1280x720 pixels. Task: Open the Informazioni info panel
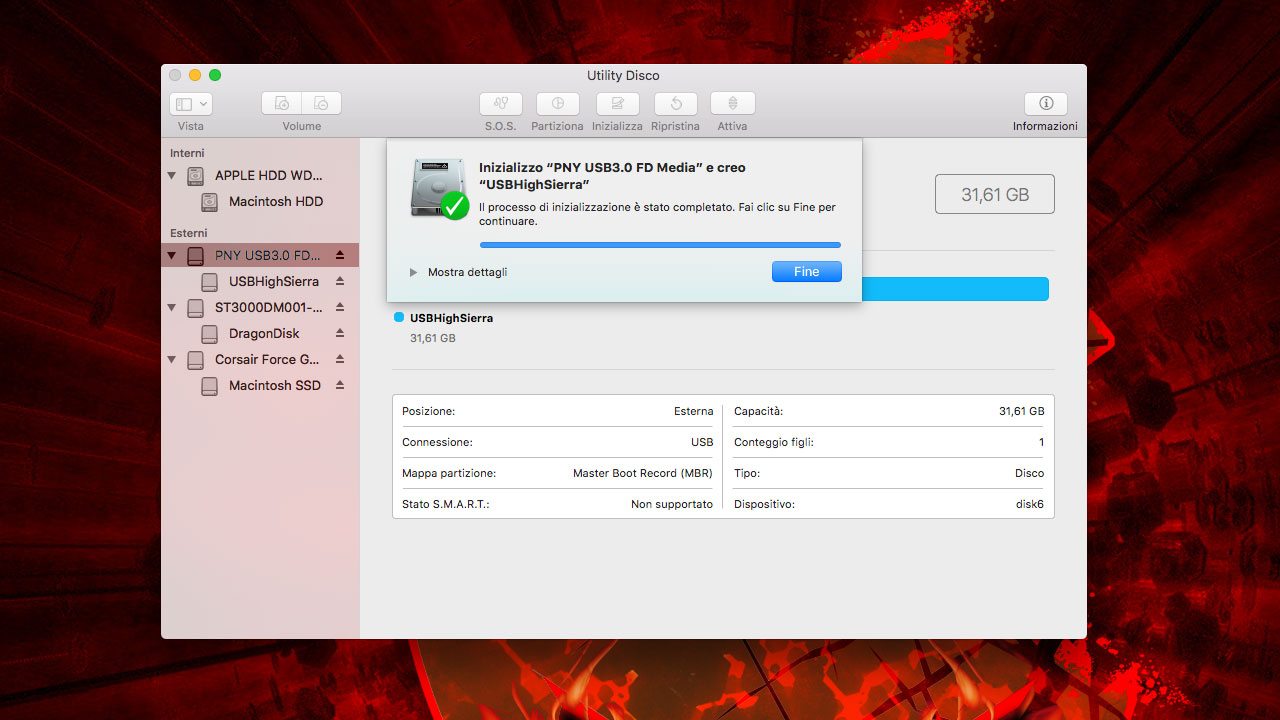(x=1045, y=104)
